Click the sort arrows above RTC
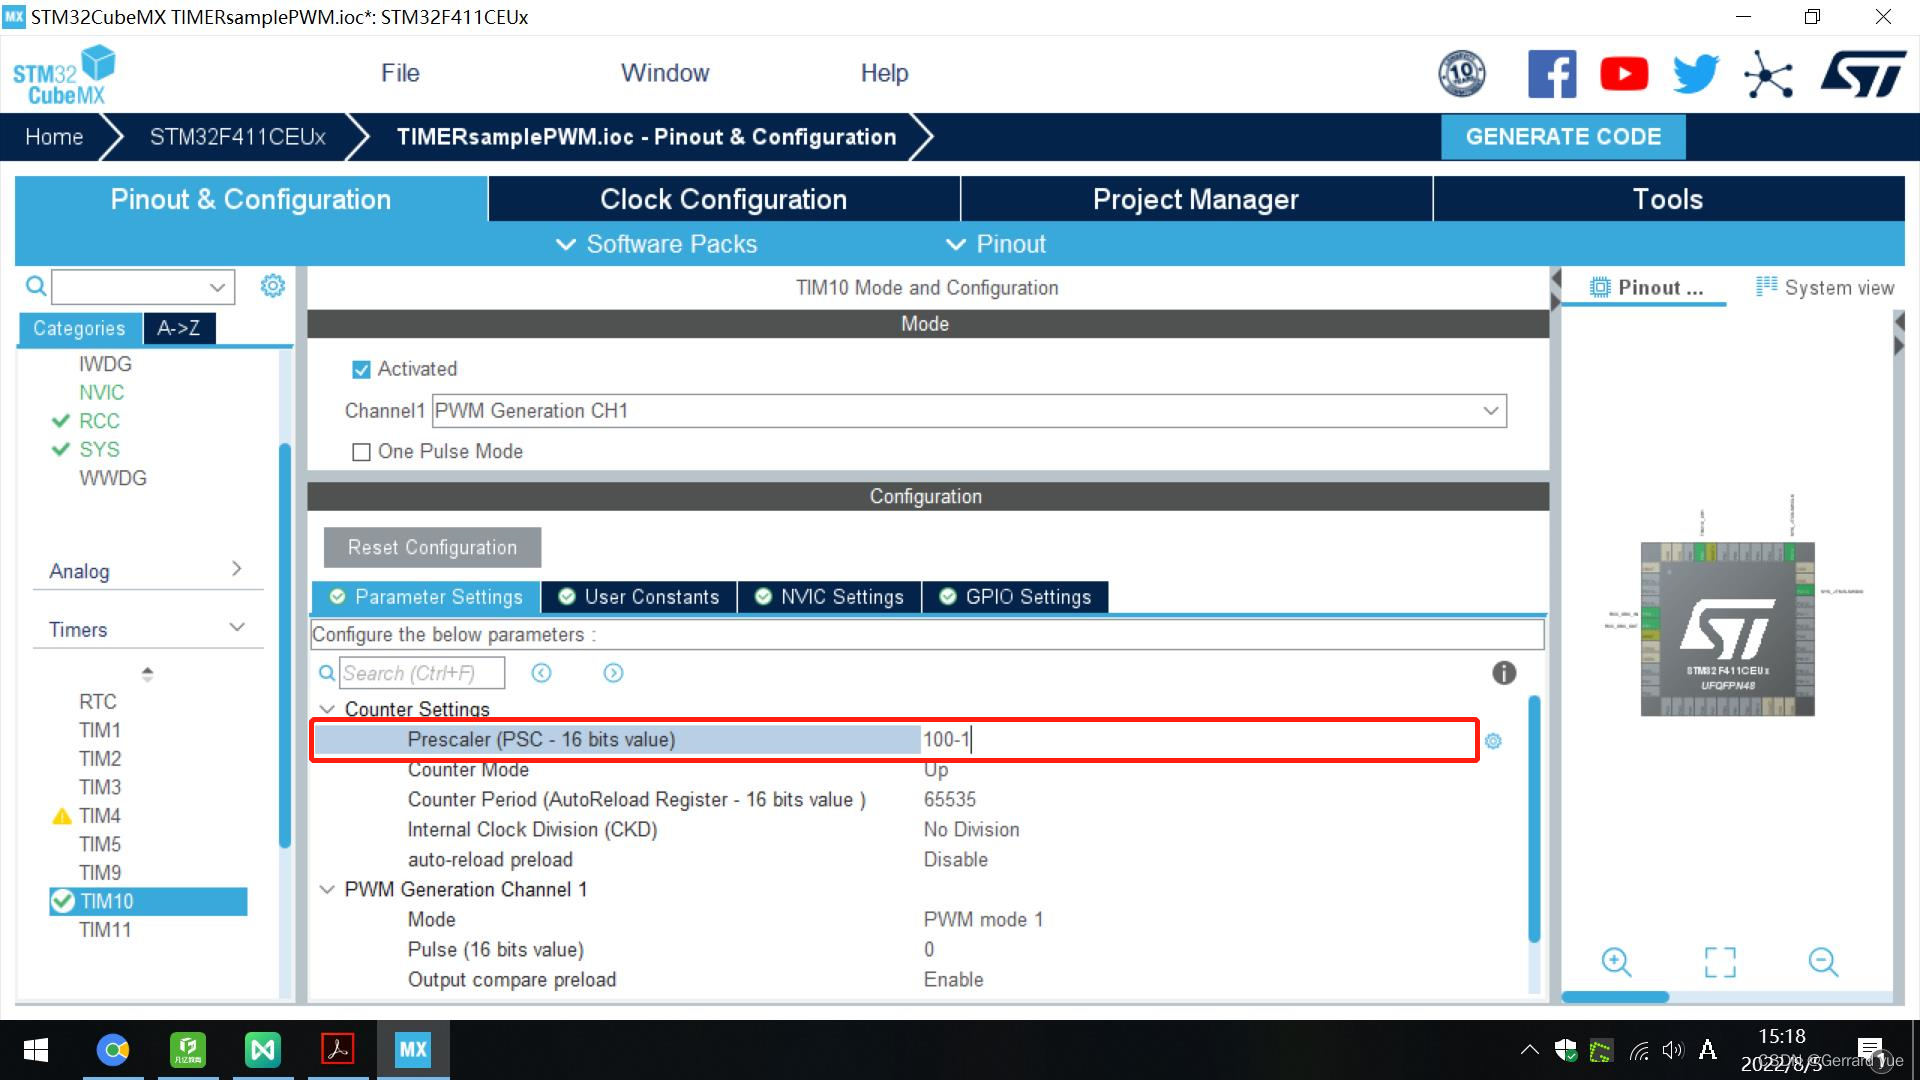Screen dimensions: 1920x1080 point(147,674)
